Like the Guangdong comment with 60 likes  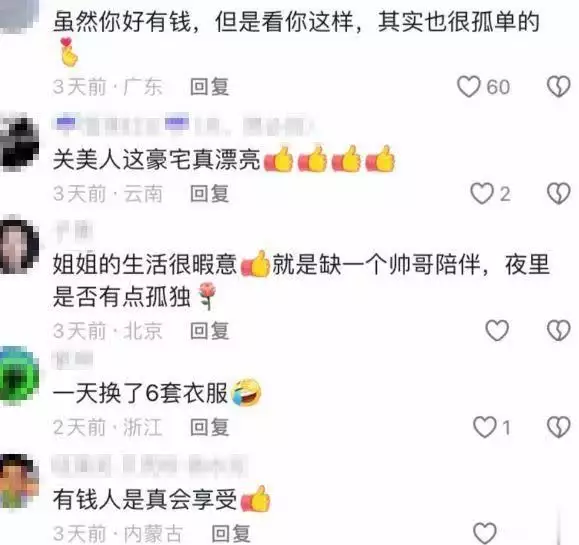point(469,87)
